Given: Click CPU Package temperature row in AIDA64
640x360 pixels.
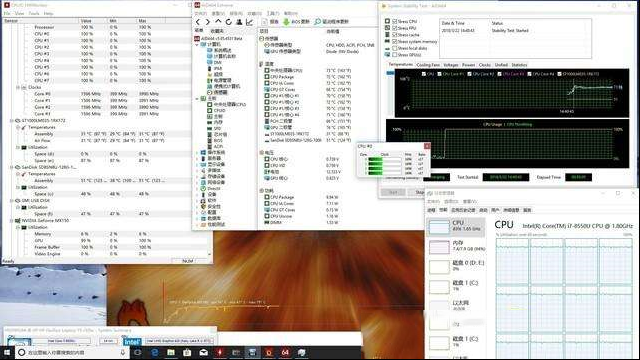Looking at the screenshot, I should (x=318, y=77).
